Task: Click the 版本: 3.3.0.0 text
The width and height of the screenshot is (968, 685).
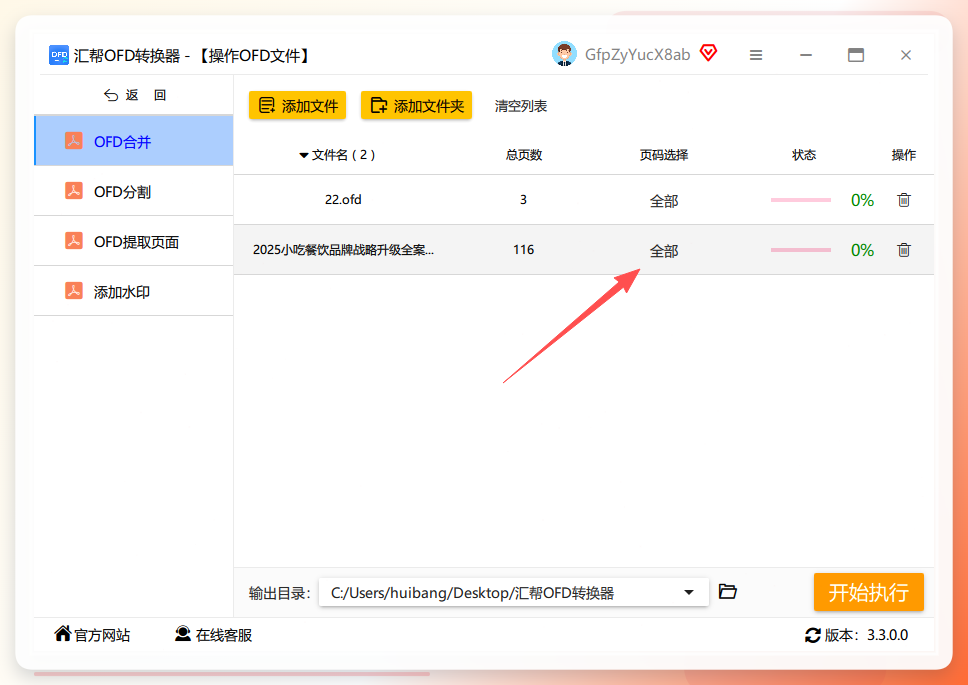Action: pyautogui.click(x=866, y=635)
